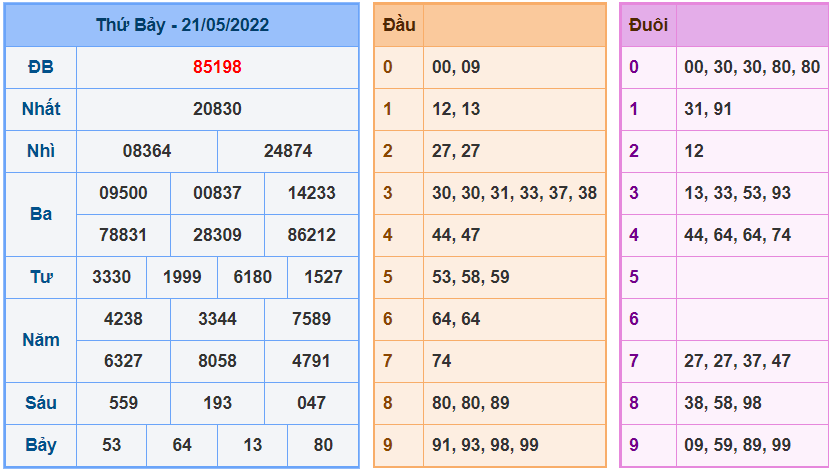Click the Đuôi values '31, 91'

(708, 109)
